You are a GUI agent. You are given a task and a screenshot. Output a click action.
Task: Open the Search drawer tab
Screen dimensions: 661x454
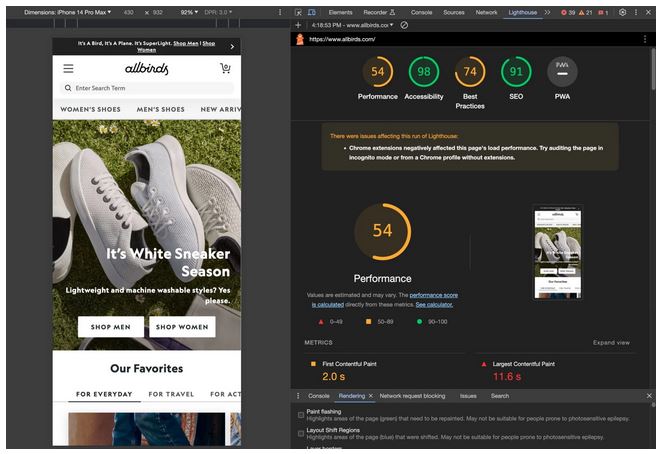[500, 396]
